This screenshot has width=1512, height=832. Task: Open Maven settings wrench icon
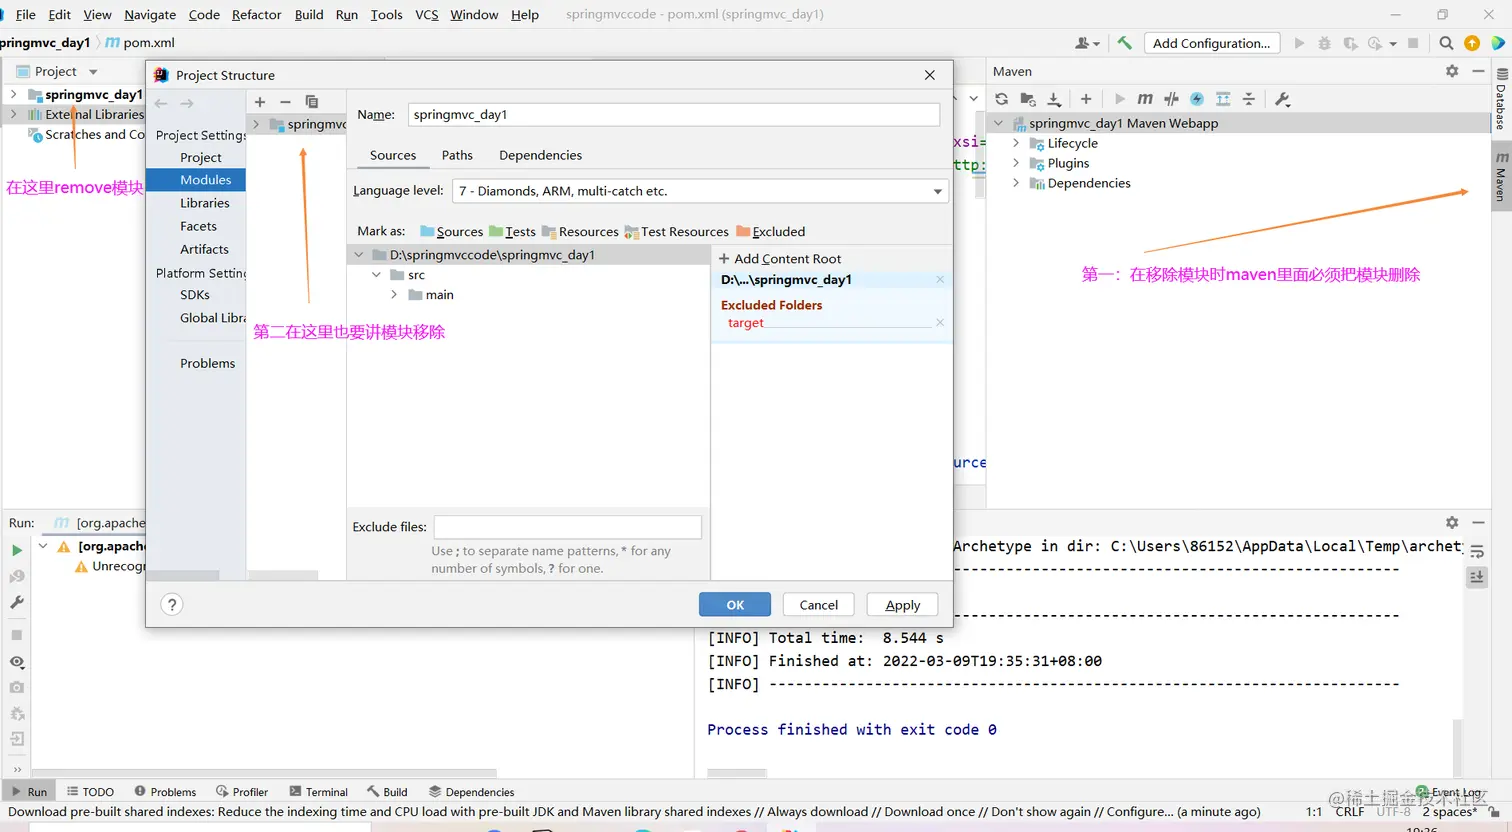1283,99
